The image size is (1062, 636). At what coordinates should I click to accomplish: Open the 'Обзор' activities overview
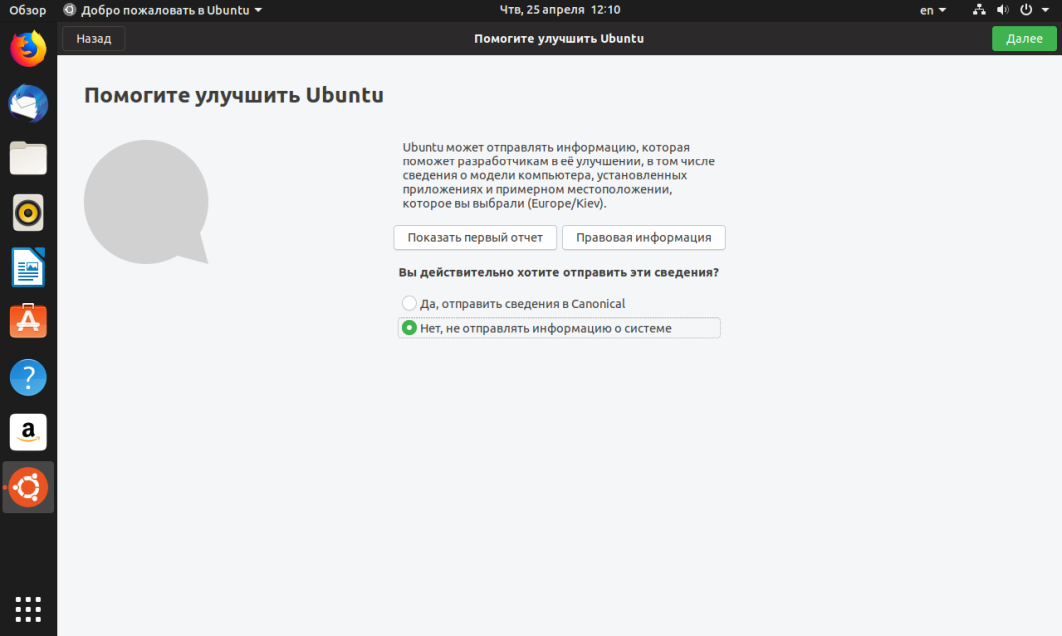point(28,10)
